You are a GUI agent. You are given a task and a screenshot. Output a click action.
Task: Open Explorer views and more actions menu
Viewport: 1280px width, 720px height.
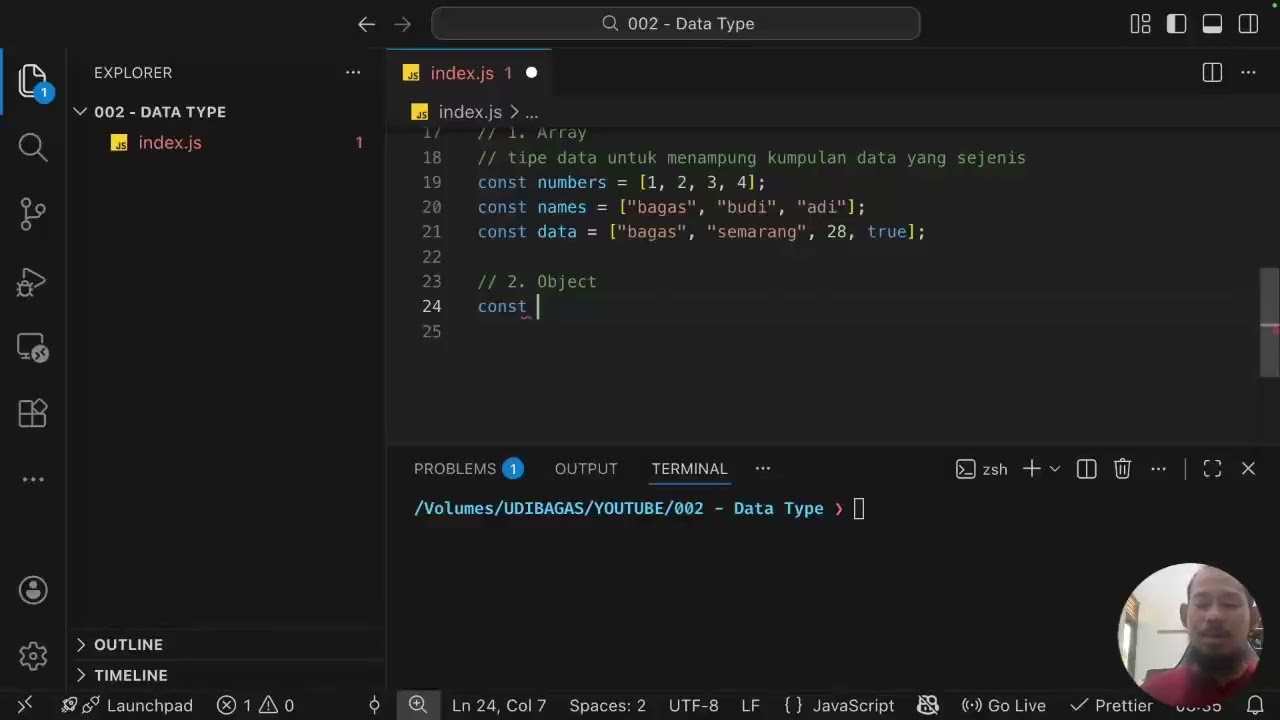[353, 73]
